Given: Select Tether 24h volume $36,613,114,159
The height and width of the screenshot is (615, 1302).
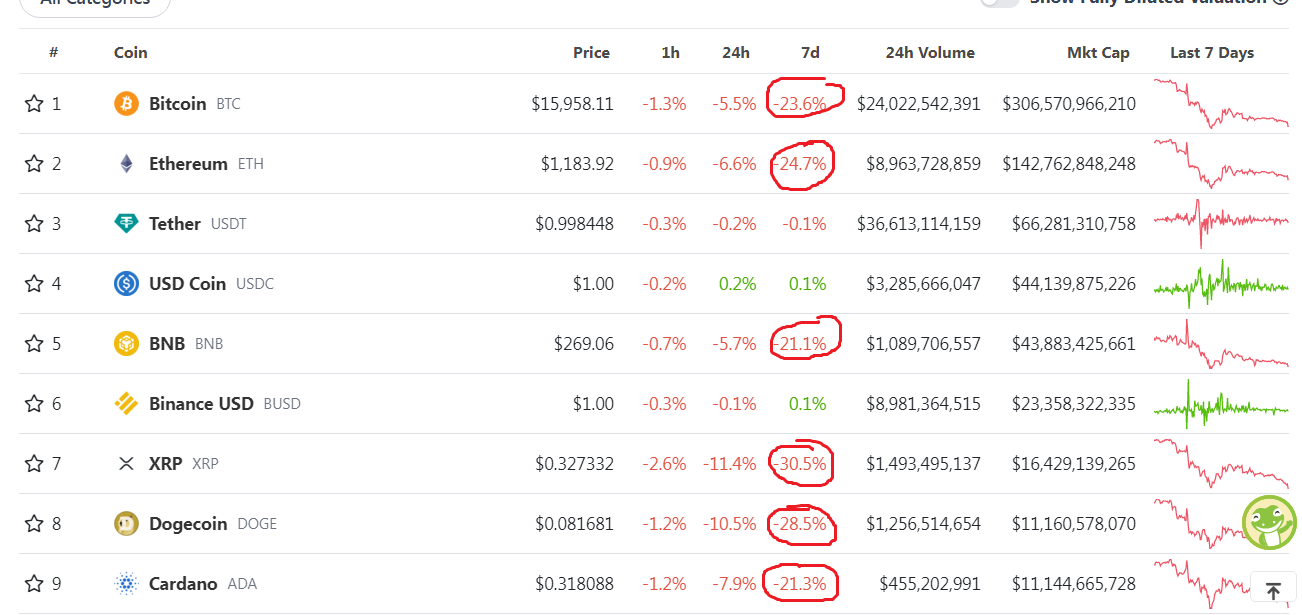Looking at the screenshot, I should (x=919, y=224).
